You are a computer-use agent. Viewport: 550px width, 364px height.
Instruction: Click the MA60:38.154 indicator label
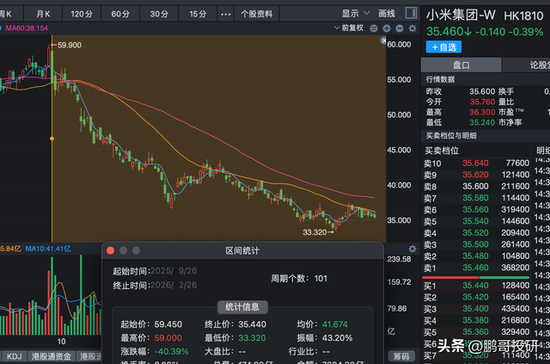27,28
